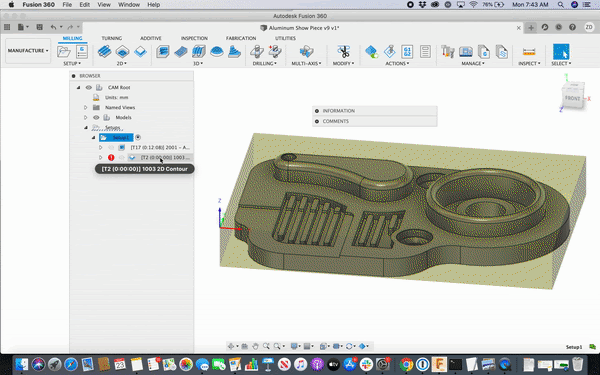Open the MANUFACTURE workspace dropdown
Screen dimensions: 600x375
coord(28,51)
